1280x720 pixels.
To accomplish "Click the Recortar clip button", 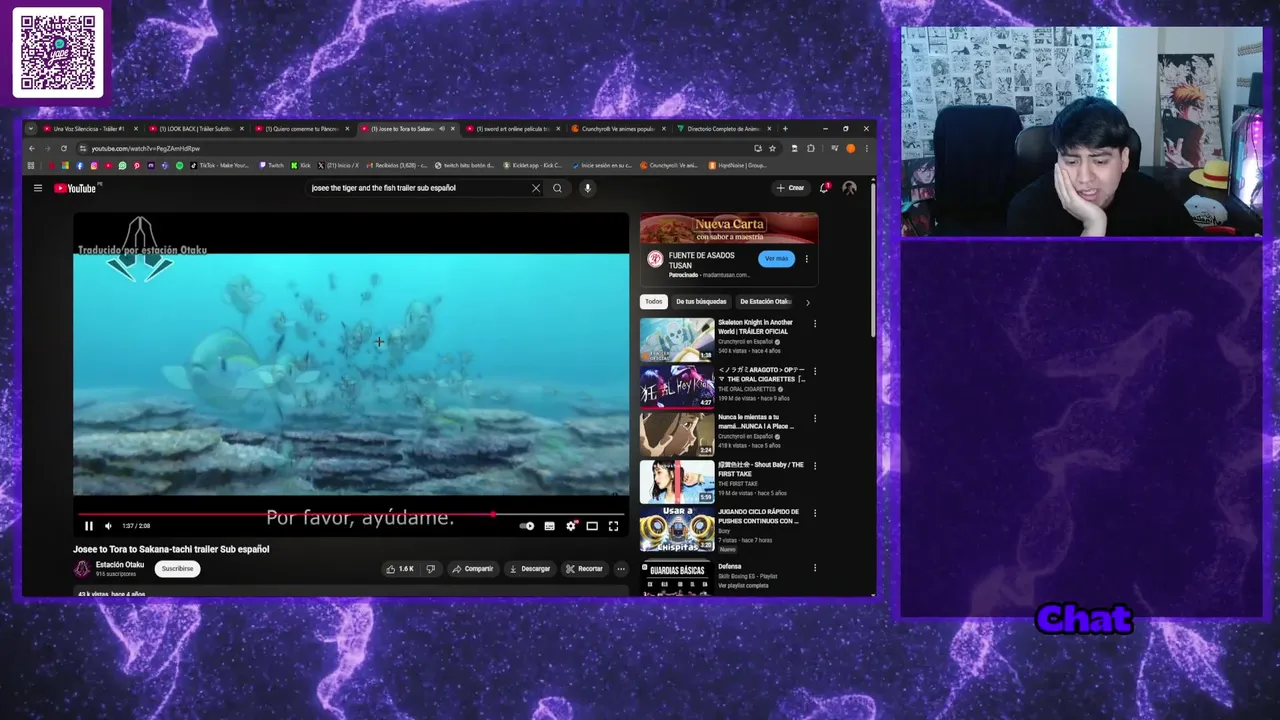I will click(584, 569).
